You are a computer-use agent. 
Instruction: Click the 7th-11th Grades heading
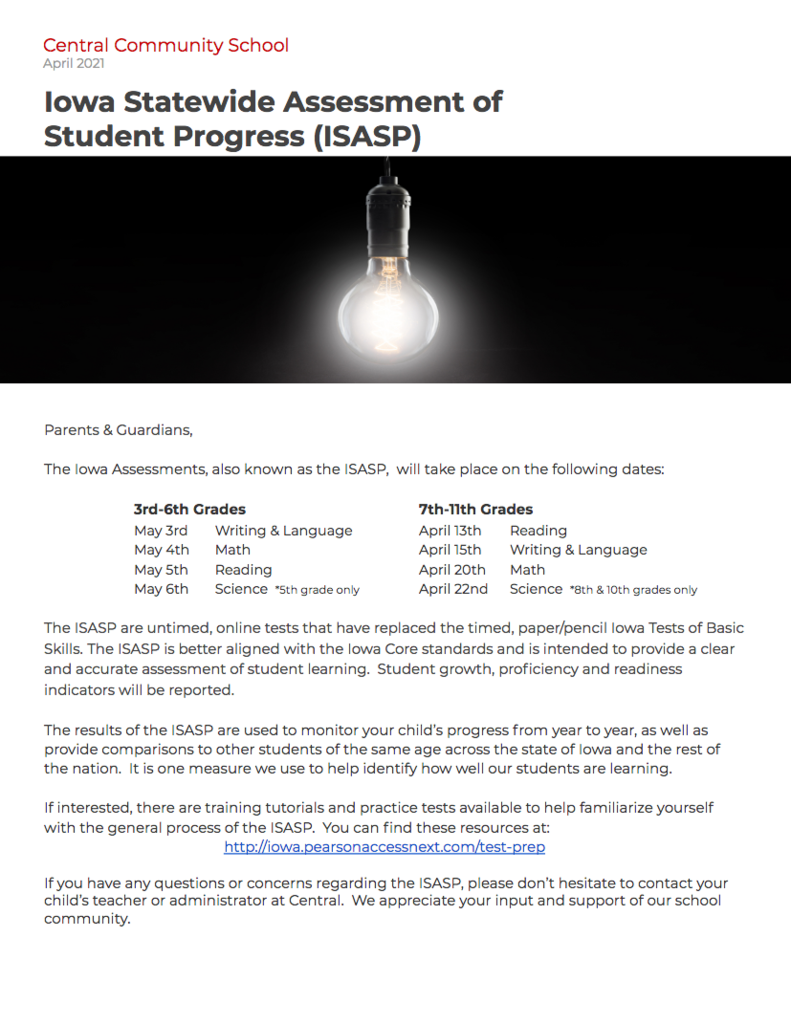pyautogui.click(x=476, y=509)
